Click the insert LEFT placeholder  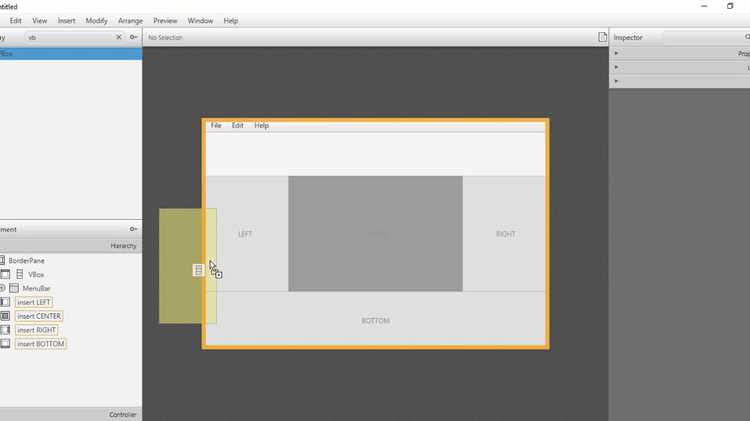(33, 302)
